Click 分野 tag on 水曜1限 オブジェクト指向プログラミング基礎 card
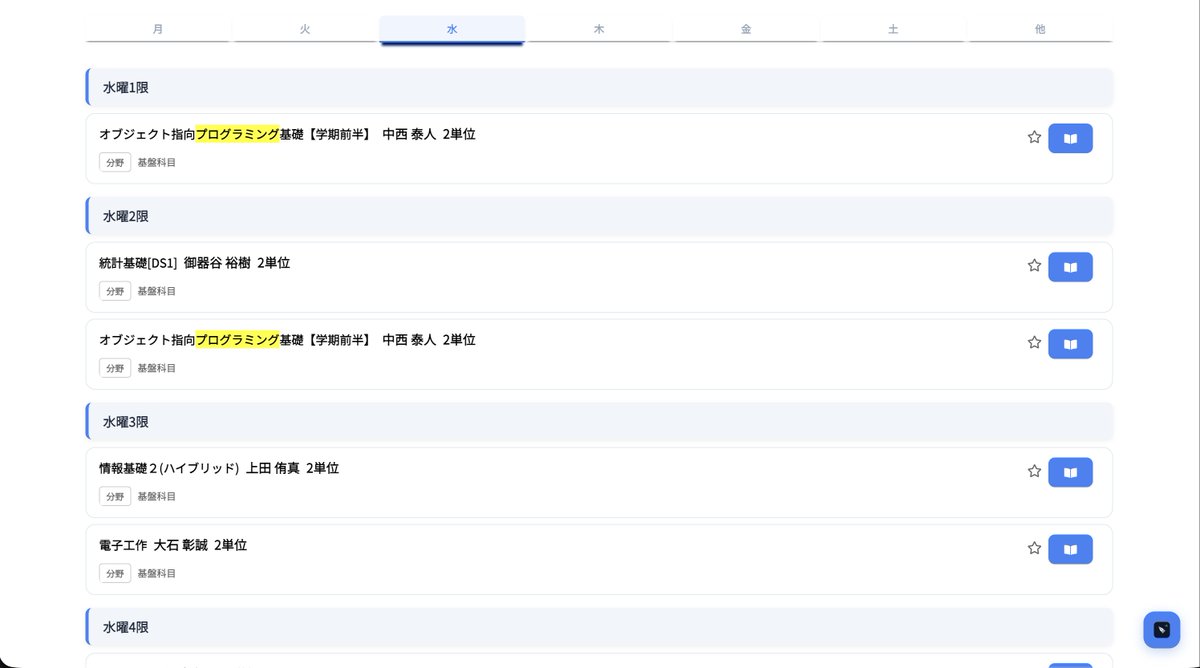 [115, 162]
